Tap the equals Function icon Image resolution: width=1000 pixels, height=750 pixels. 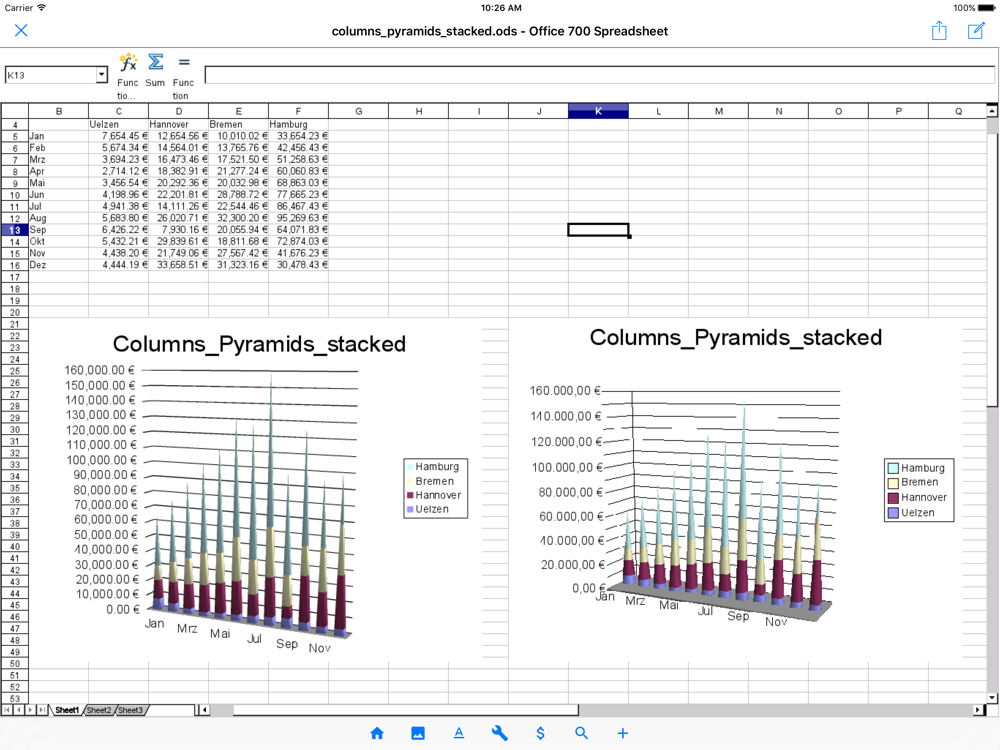click(183, 63)
